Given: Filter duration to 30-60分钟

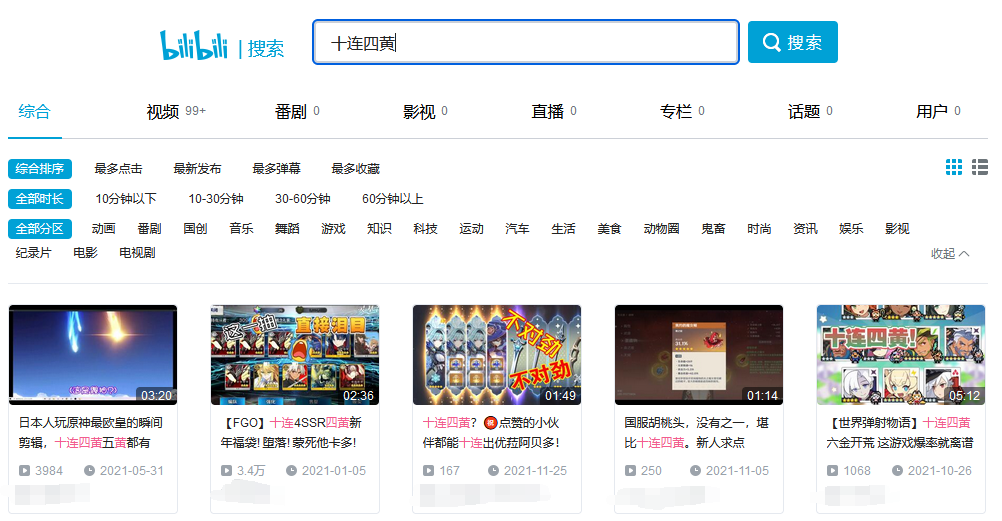Looking at the screenshot, I should tap(303, 199).
